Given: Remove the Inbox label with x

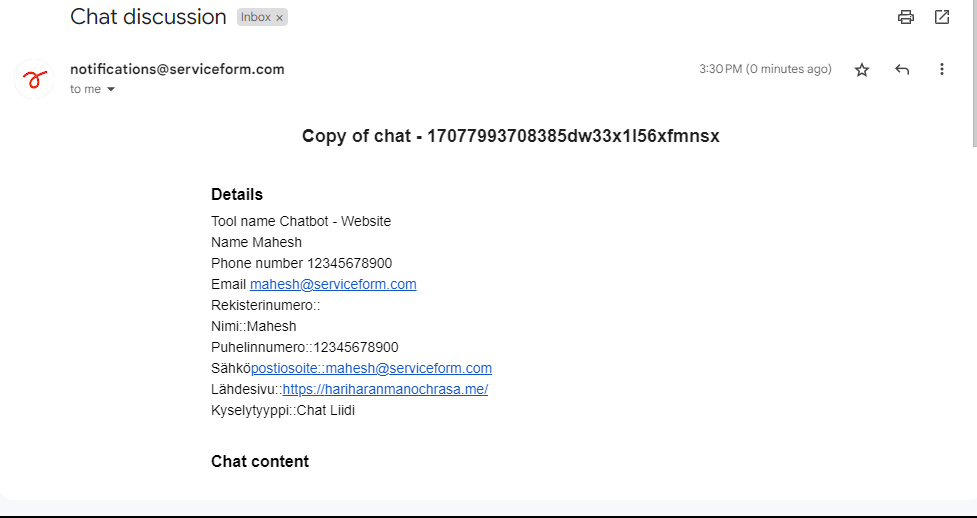Looking at the screenshot, I should click(x=279, y=18).
